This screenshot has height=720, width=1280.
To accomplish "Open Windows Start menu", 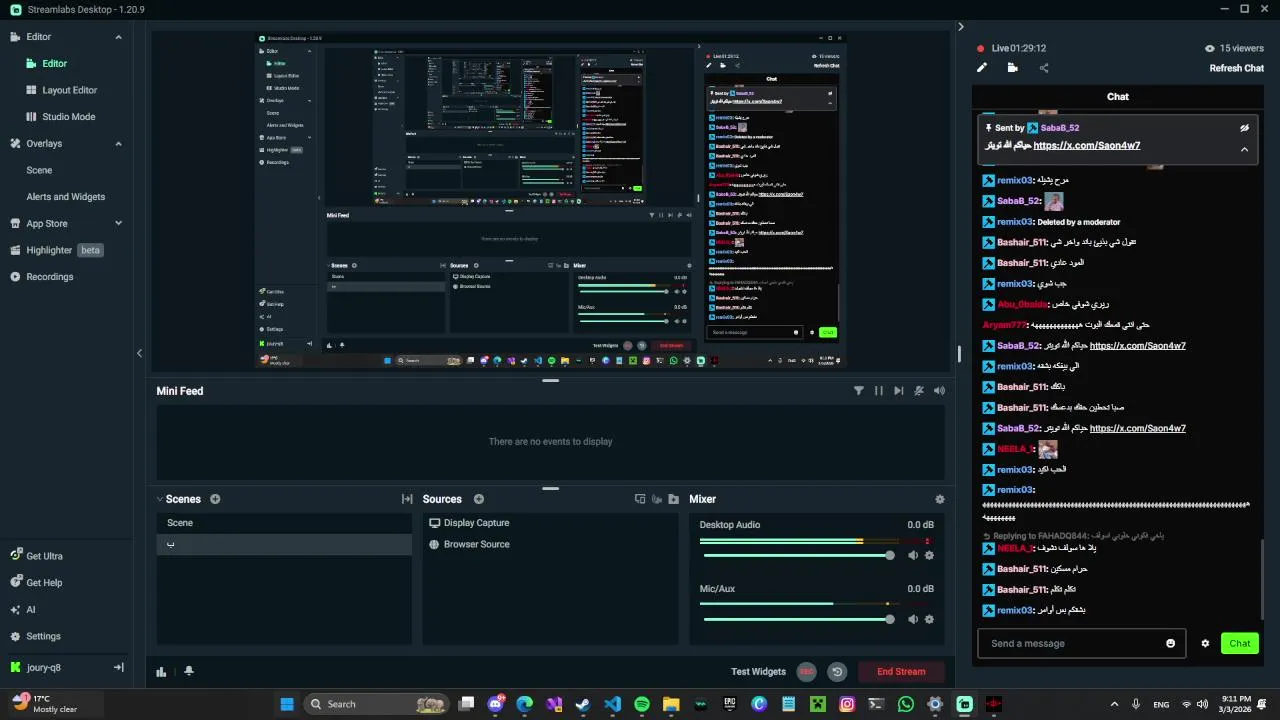I will click(287, 704).
